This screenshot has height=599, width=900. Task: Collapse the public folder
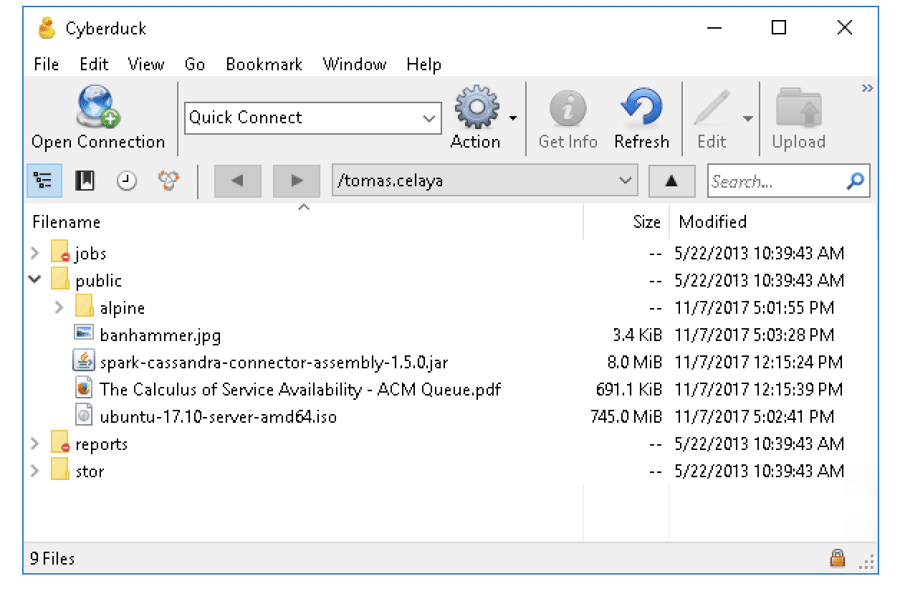coord(35,279)
